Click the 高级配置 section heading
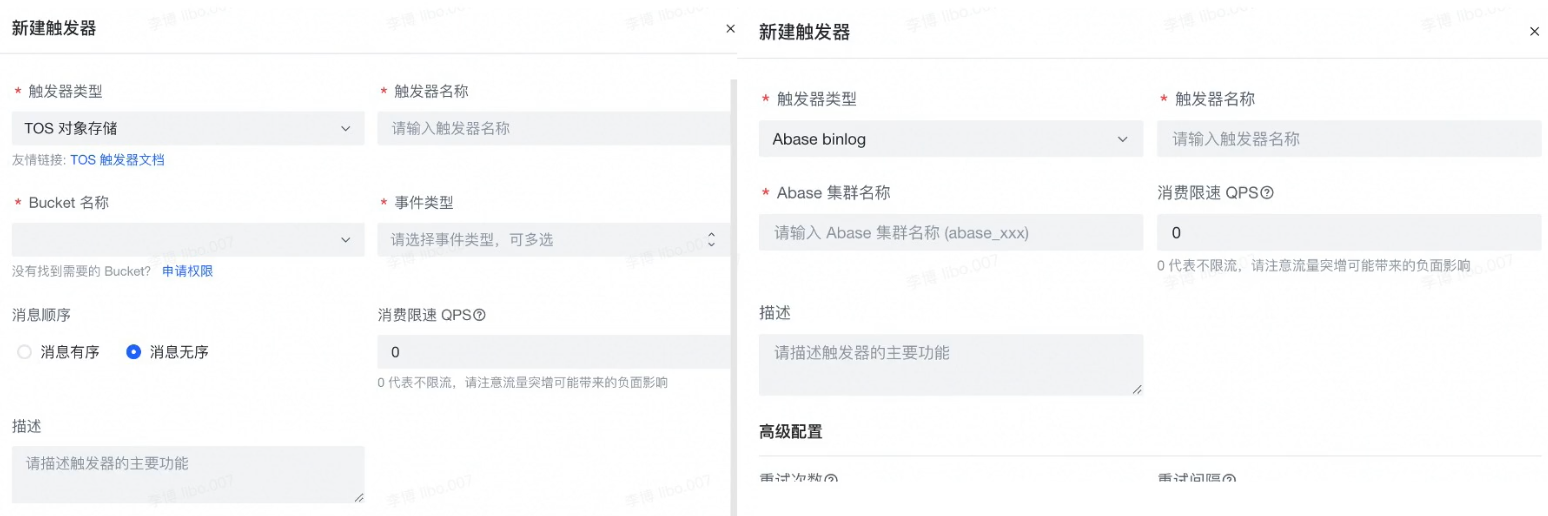Screen dimensions: 1548x516 pos(791,432)
